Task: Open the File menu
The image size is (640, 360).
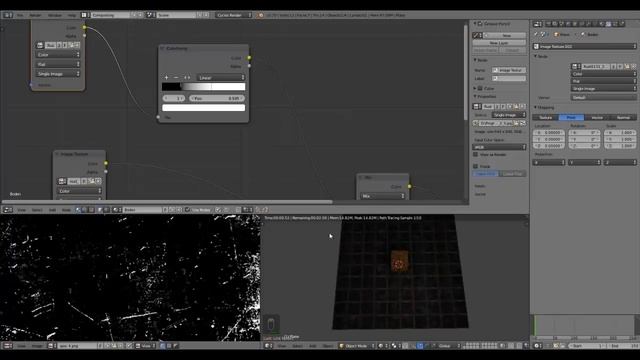Action: pyautogui.click(x=20, y=15)
